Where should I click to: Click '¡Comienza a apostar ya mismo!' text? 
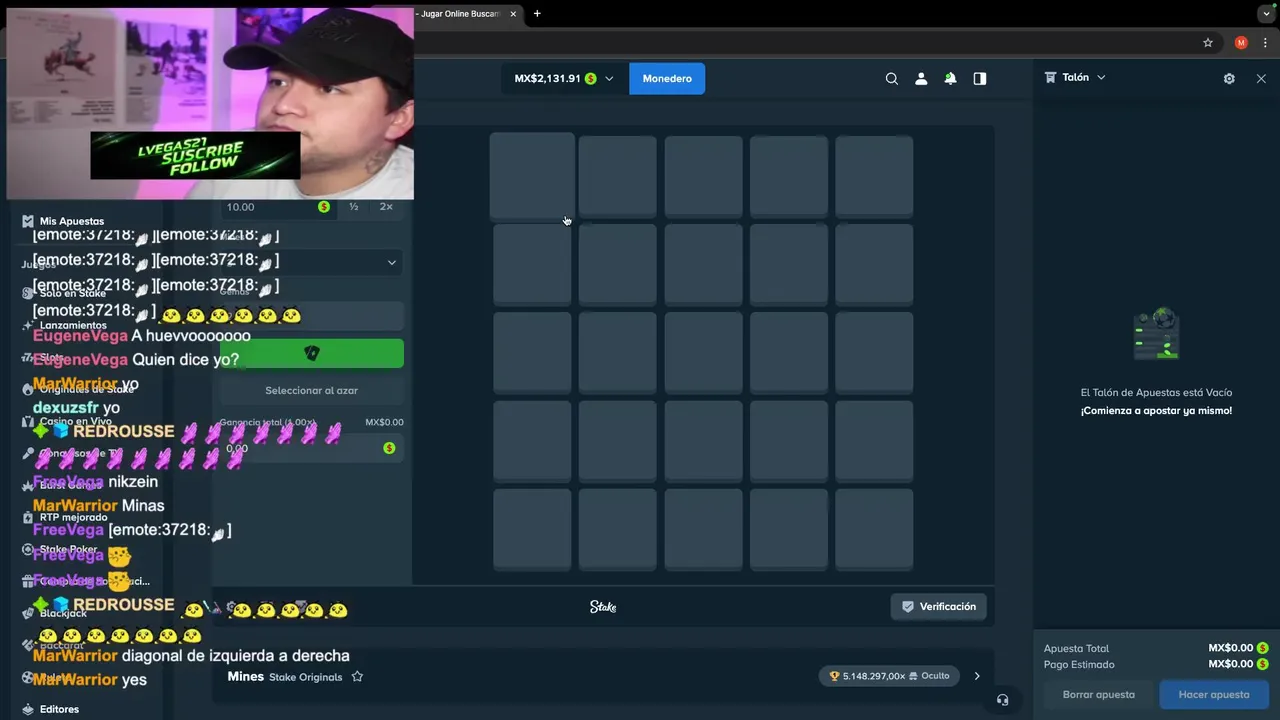coord(1156,411)
